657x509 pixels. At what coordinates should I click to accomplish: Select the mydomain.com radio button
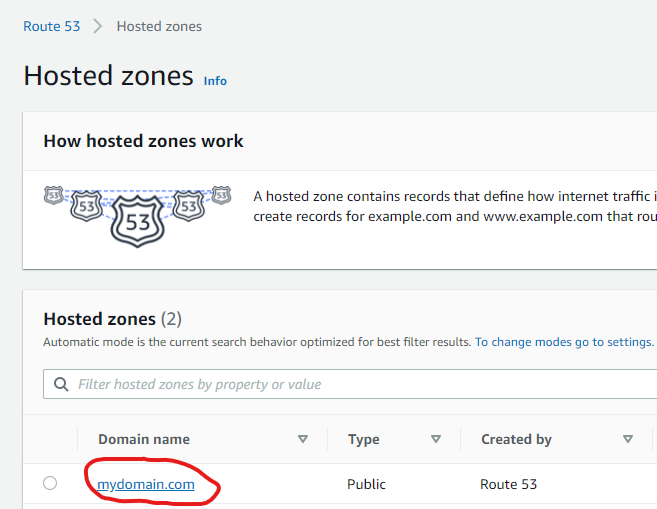coord(50,483)
